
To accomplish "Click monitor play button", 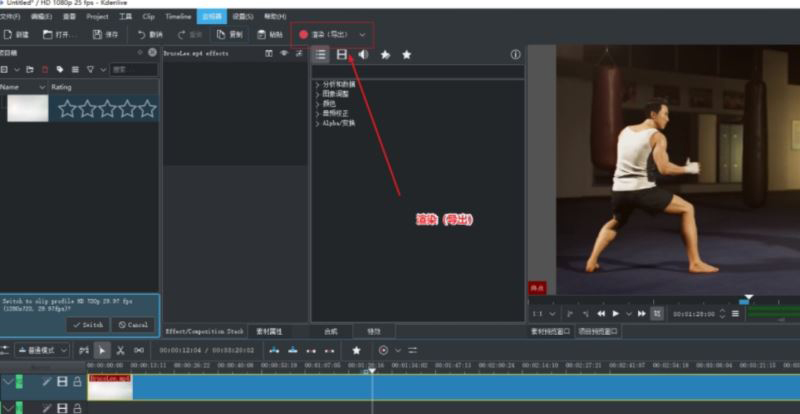I will pos(616,314).
